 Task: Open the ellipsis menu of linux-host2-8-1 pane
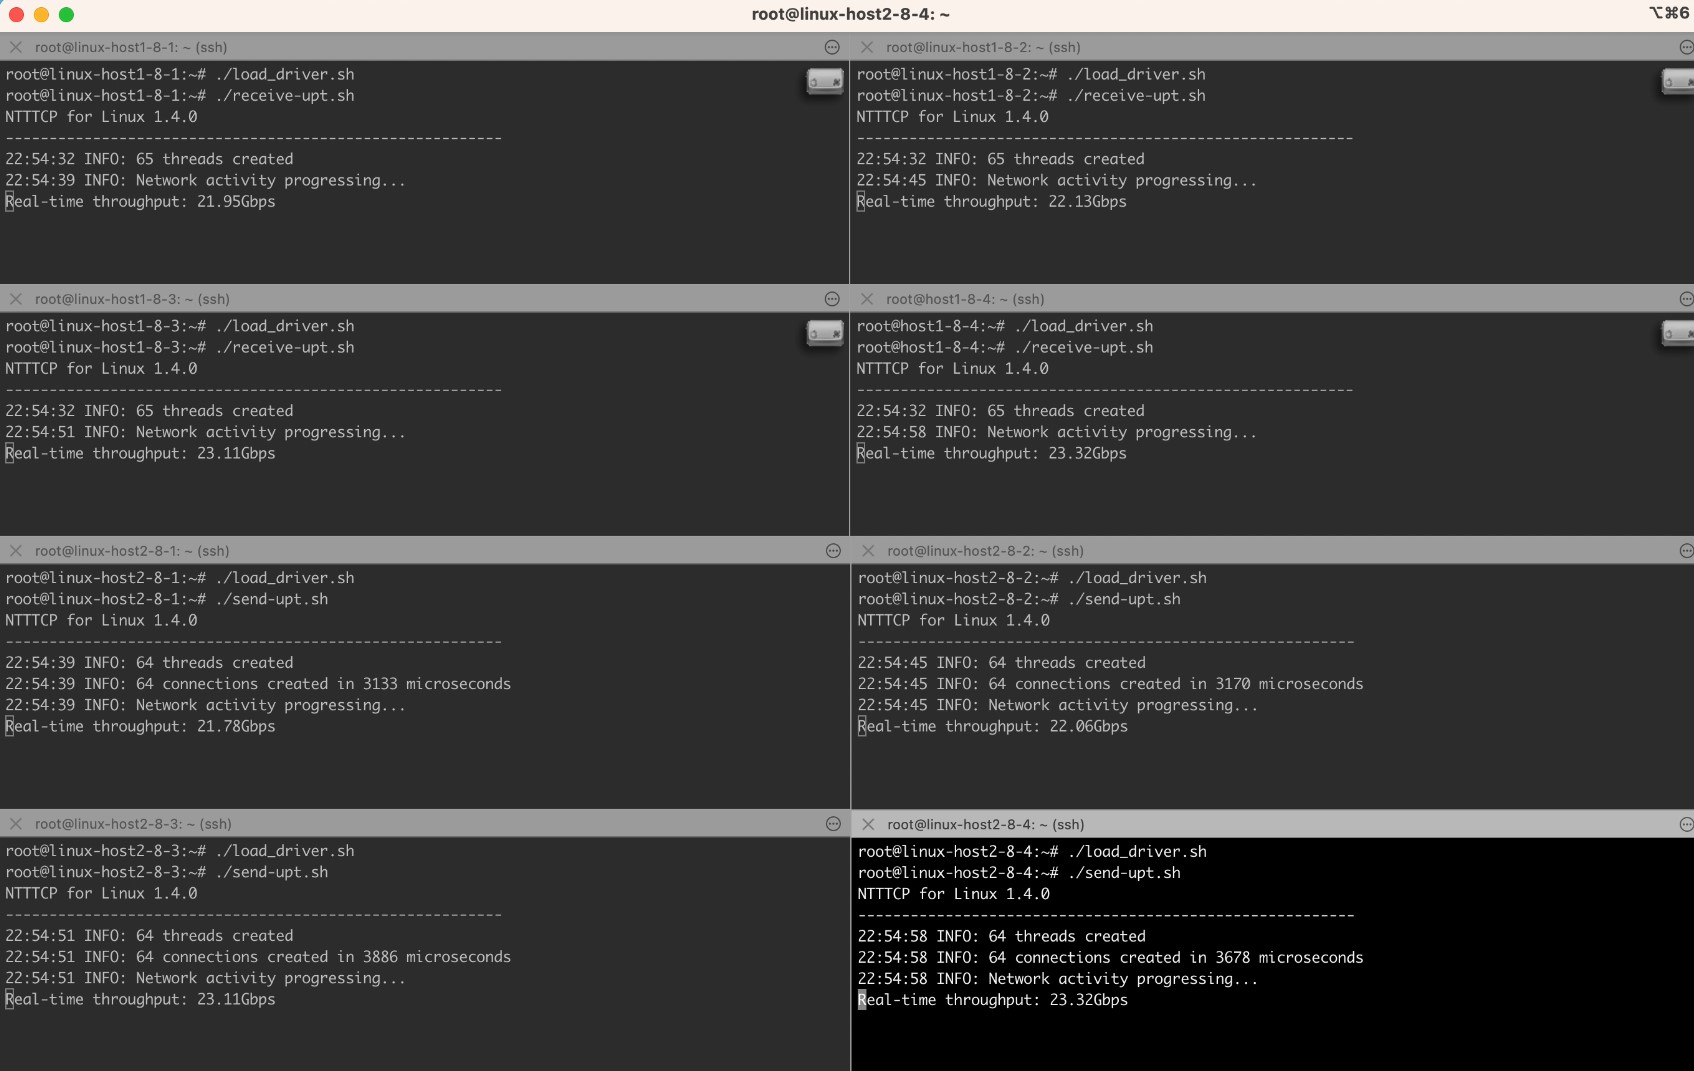pyautogui.click(x=833, y=551)
